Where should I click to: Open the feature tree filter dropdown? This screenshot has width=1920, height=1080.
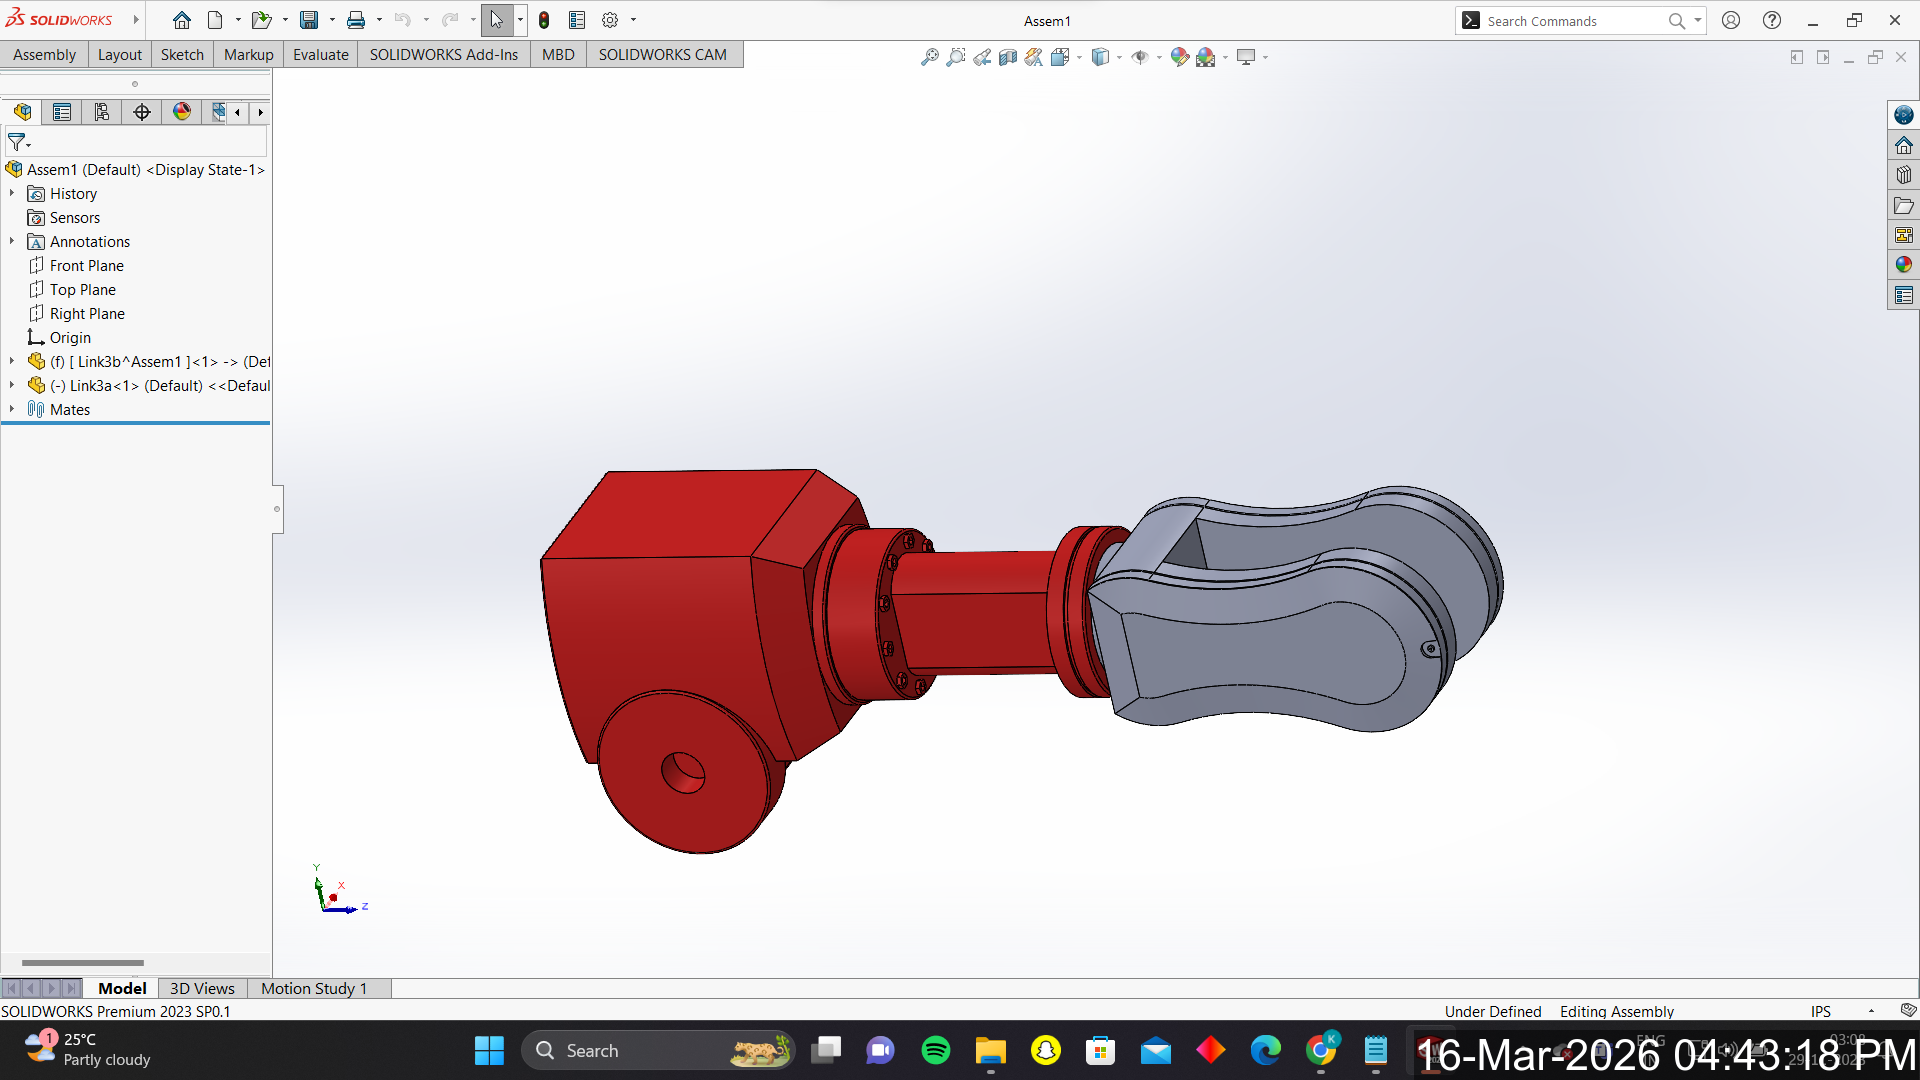click(19, 142)
